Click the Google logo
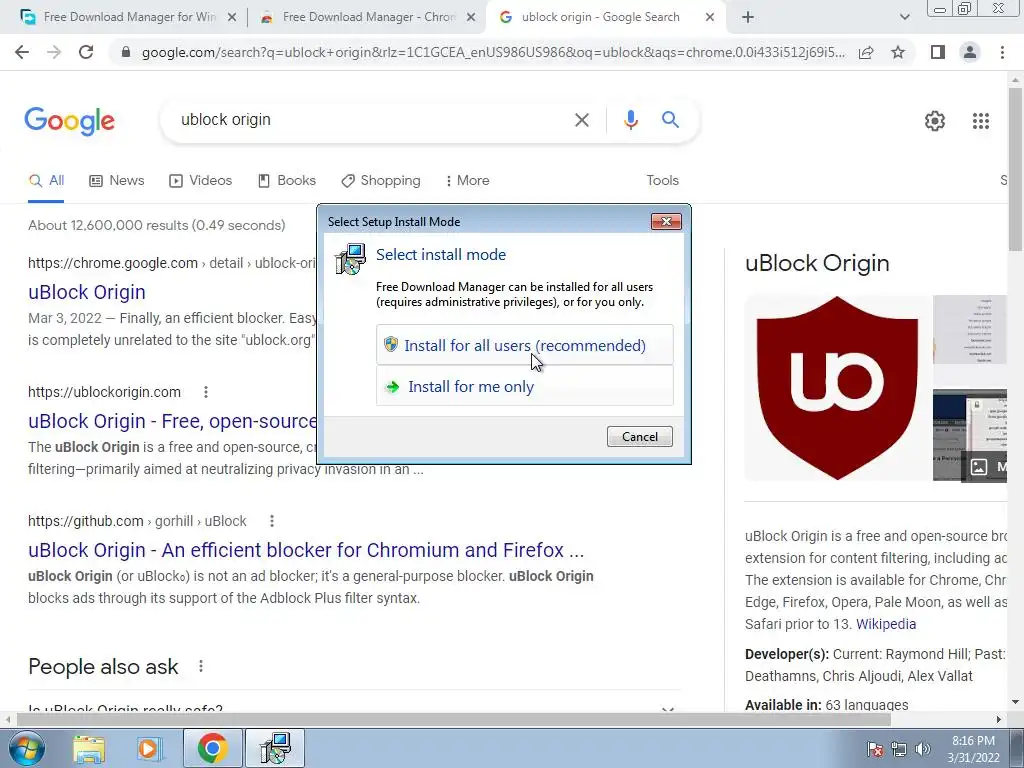The height and width of the screenshot is (768, 1024). tap(69, 121)
